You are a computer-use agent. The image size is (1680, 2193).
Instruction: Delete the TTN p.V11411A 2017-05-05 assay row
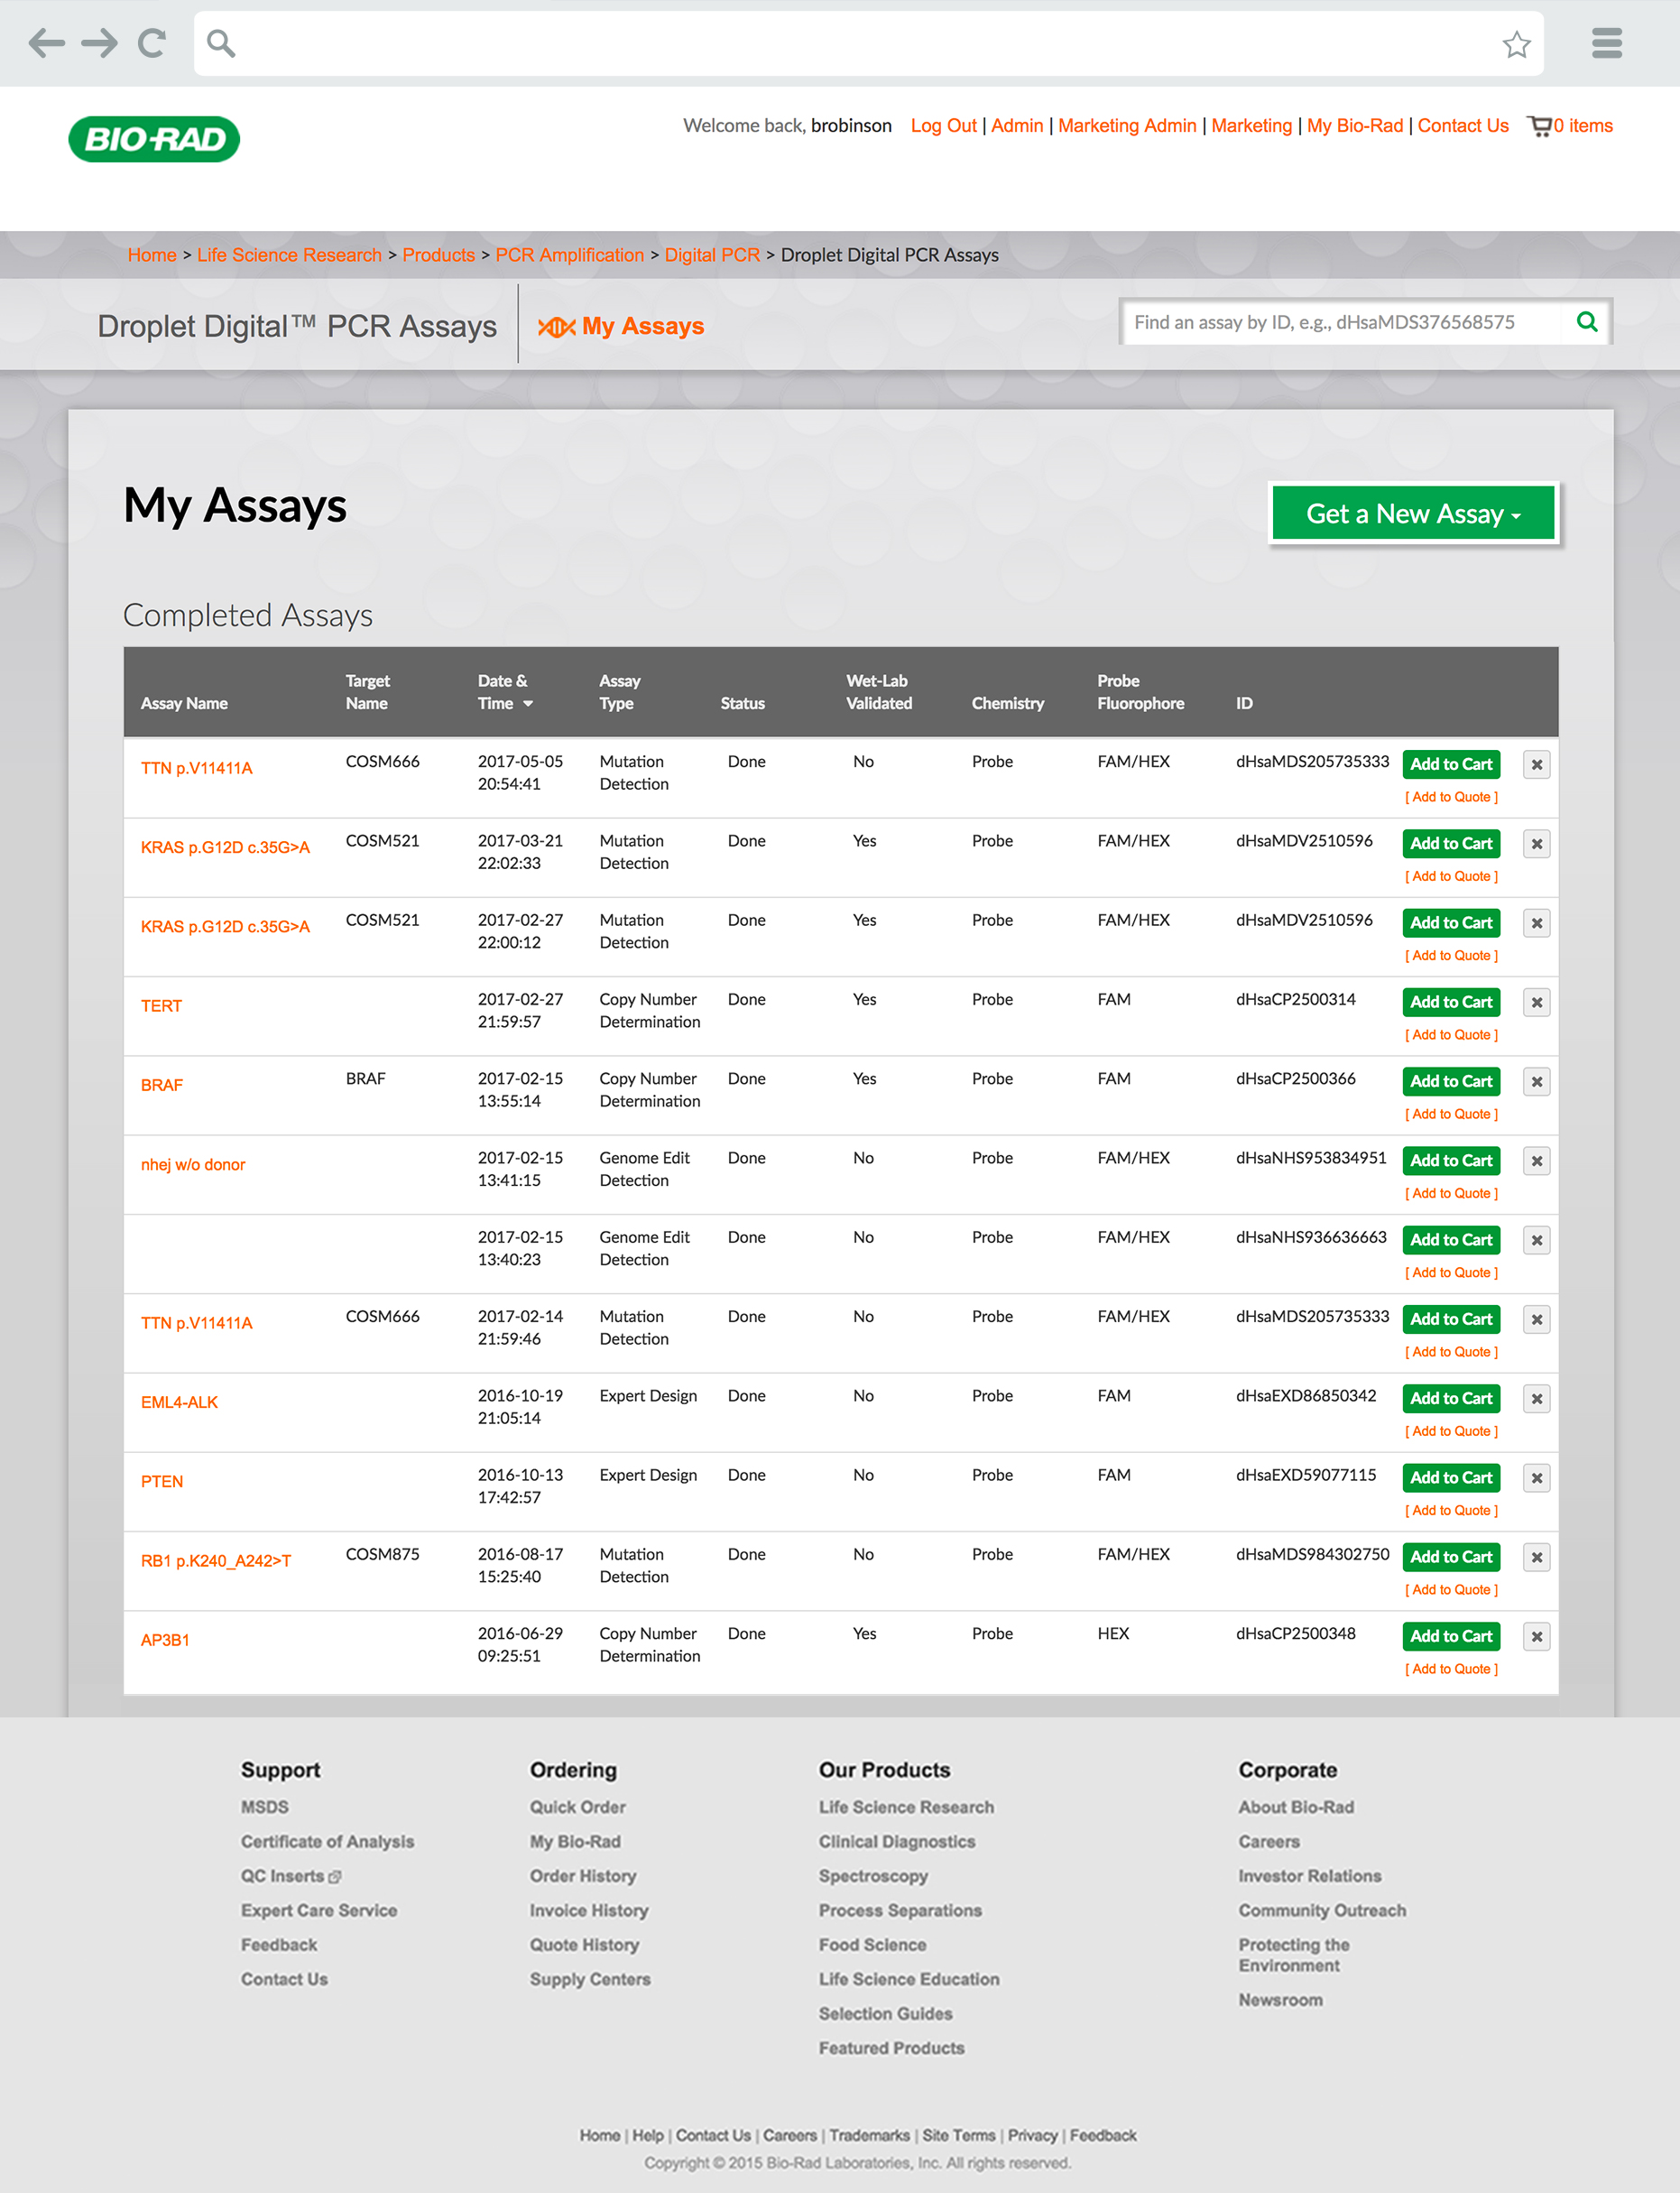pyautogui.click(x=1536, y=765)
